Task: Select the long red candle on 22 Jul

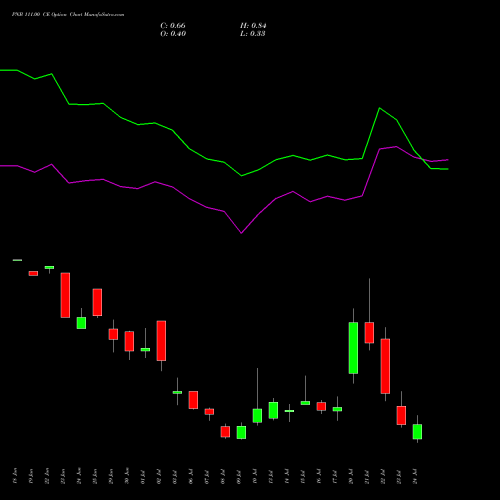Action: click(x=385, y=366)
